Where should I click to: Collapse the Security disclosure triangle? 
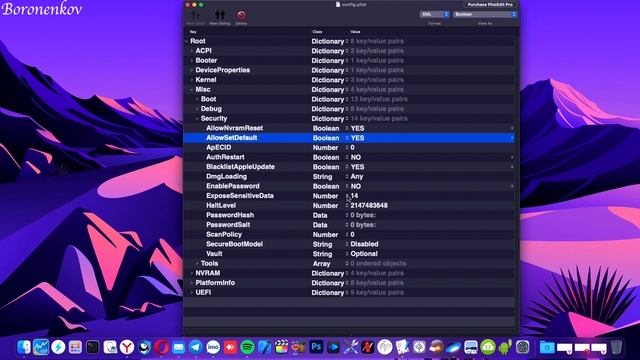(197, 118)
